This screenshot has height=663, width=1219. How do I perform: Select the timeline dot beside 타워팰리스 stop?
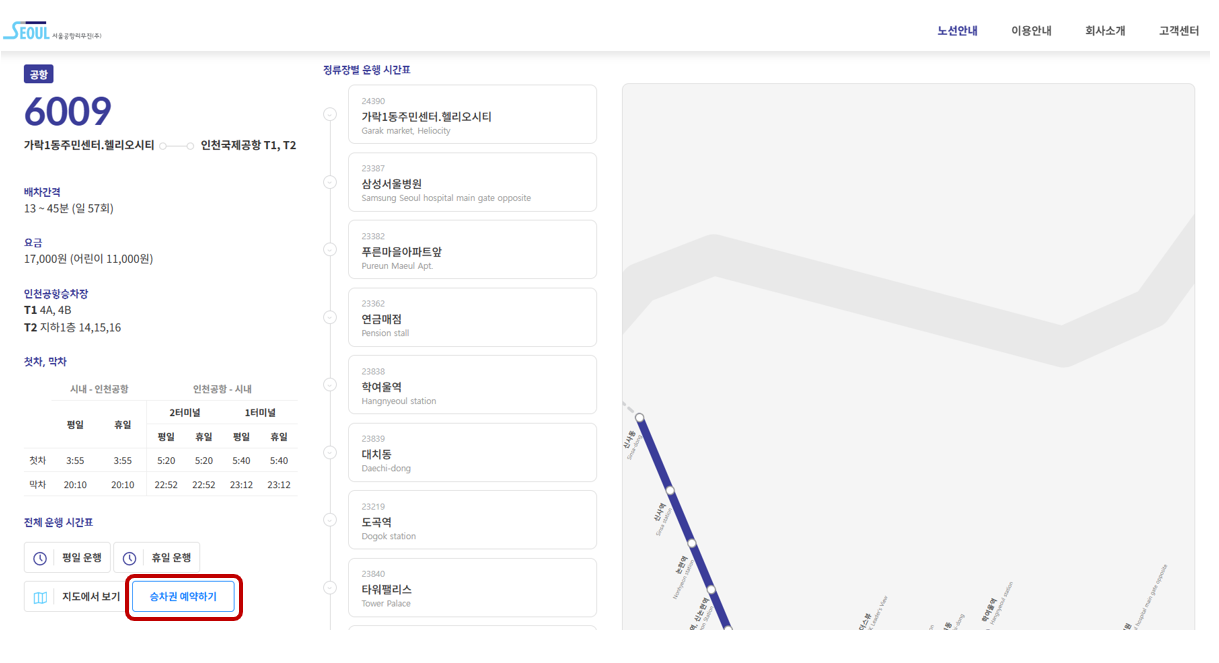[330, 588]
